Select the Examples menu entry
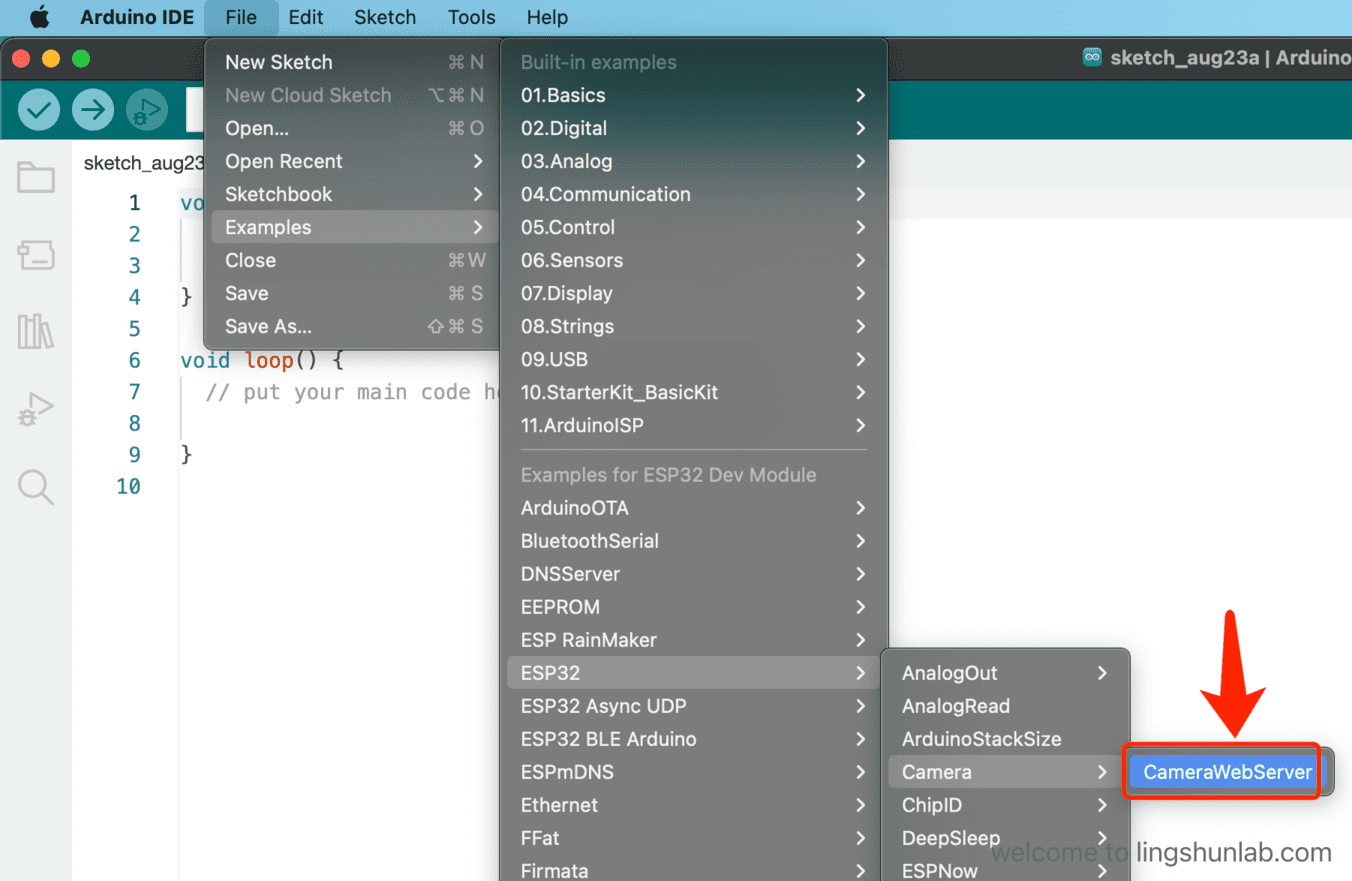This screenshot has width=1352, height=881. [x=354, y=227]
